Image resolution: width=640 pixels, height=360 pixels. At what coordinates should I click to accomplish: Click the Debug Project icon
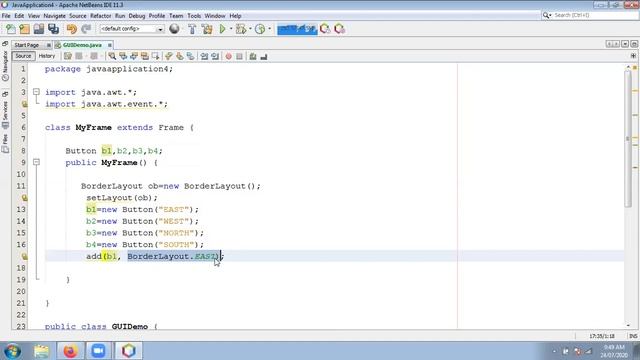(x=241, y=29)
